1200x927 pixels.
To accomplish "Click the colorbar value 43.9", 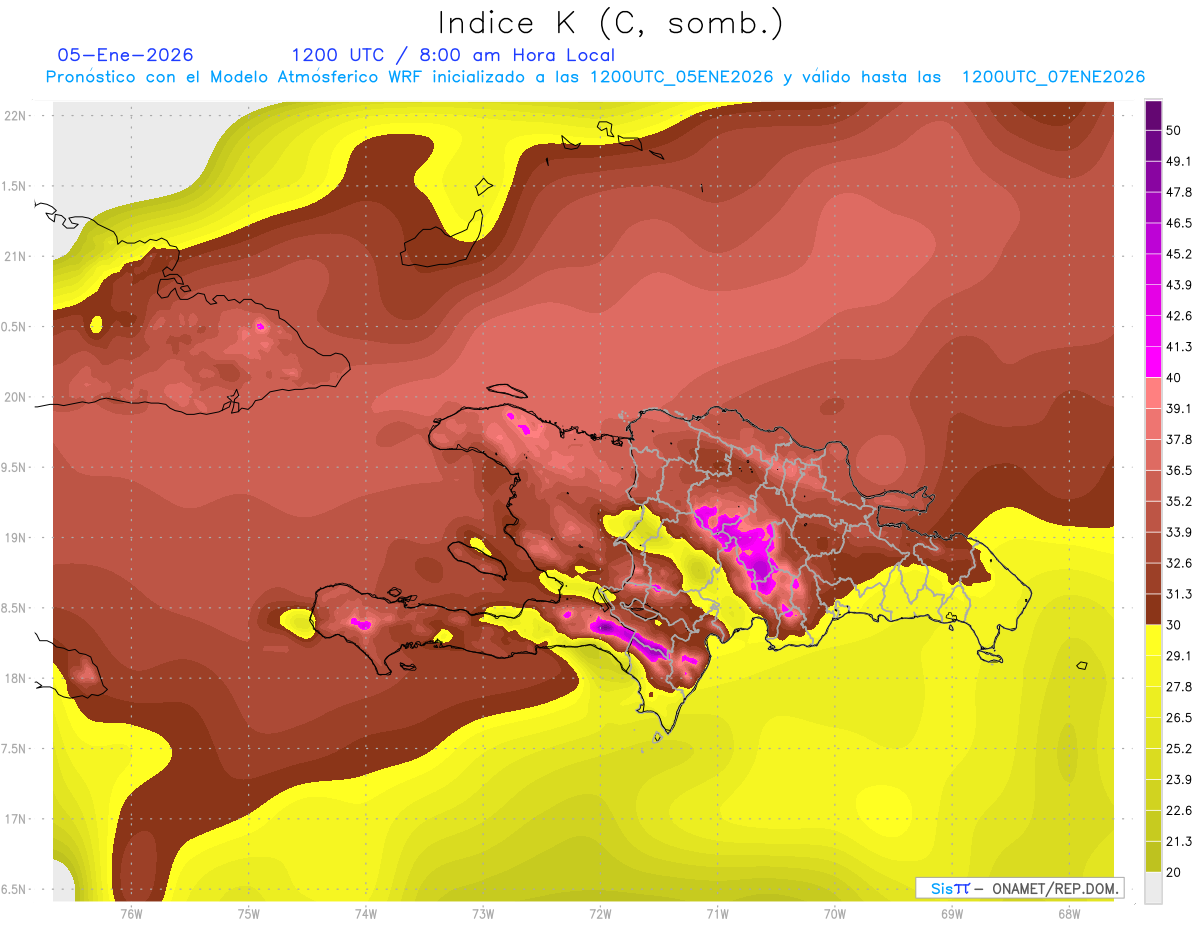I will pyautogui.click(x=1179, y=285).
